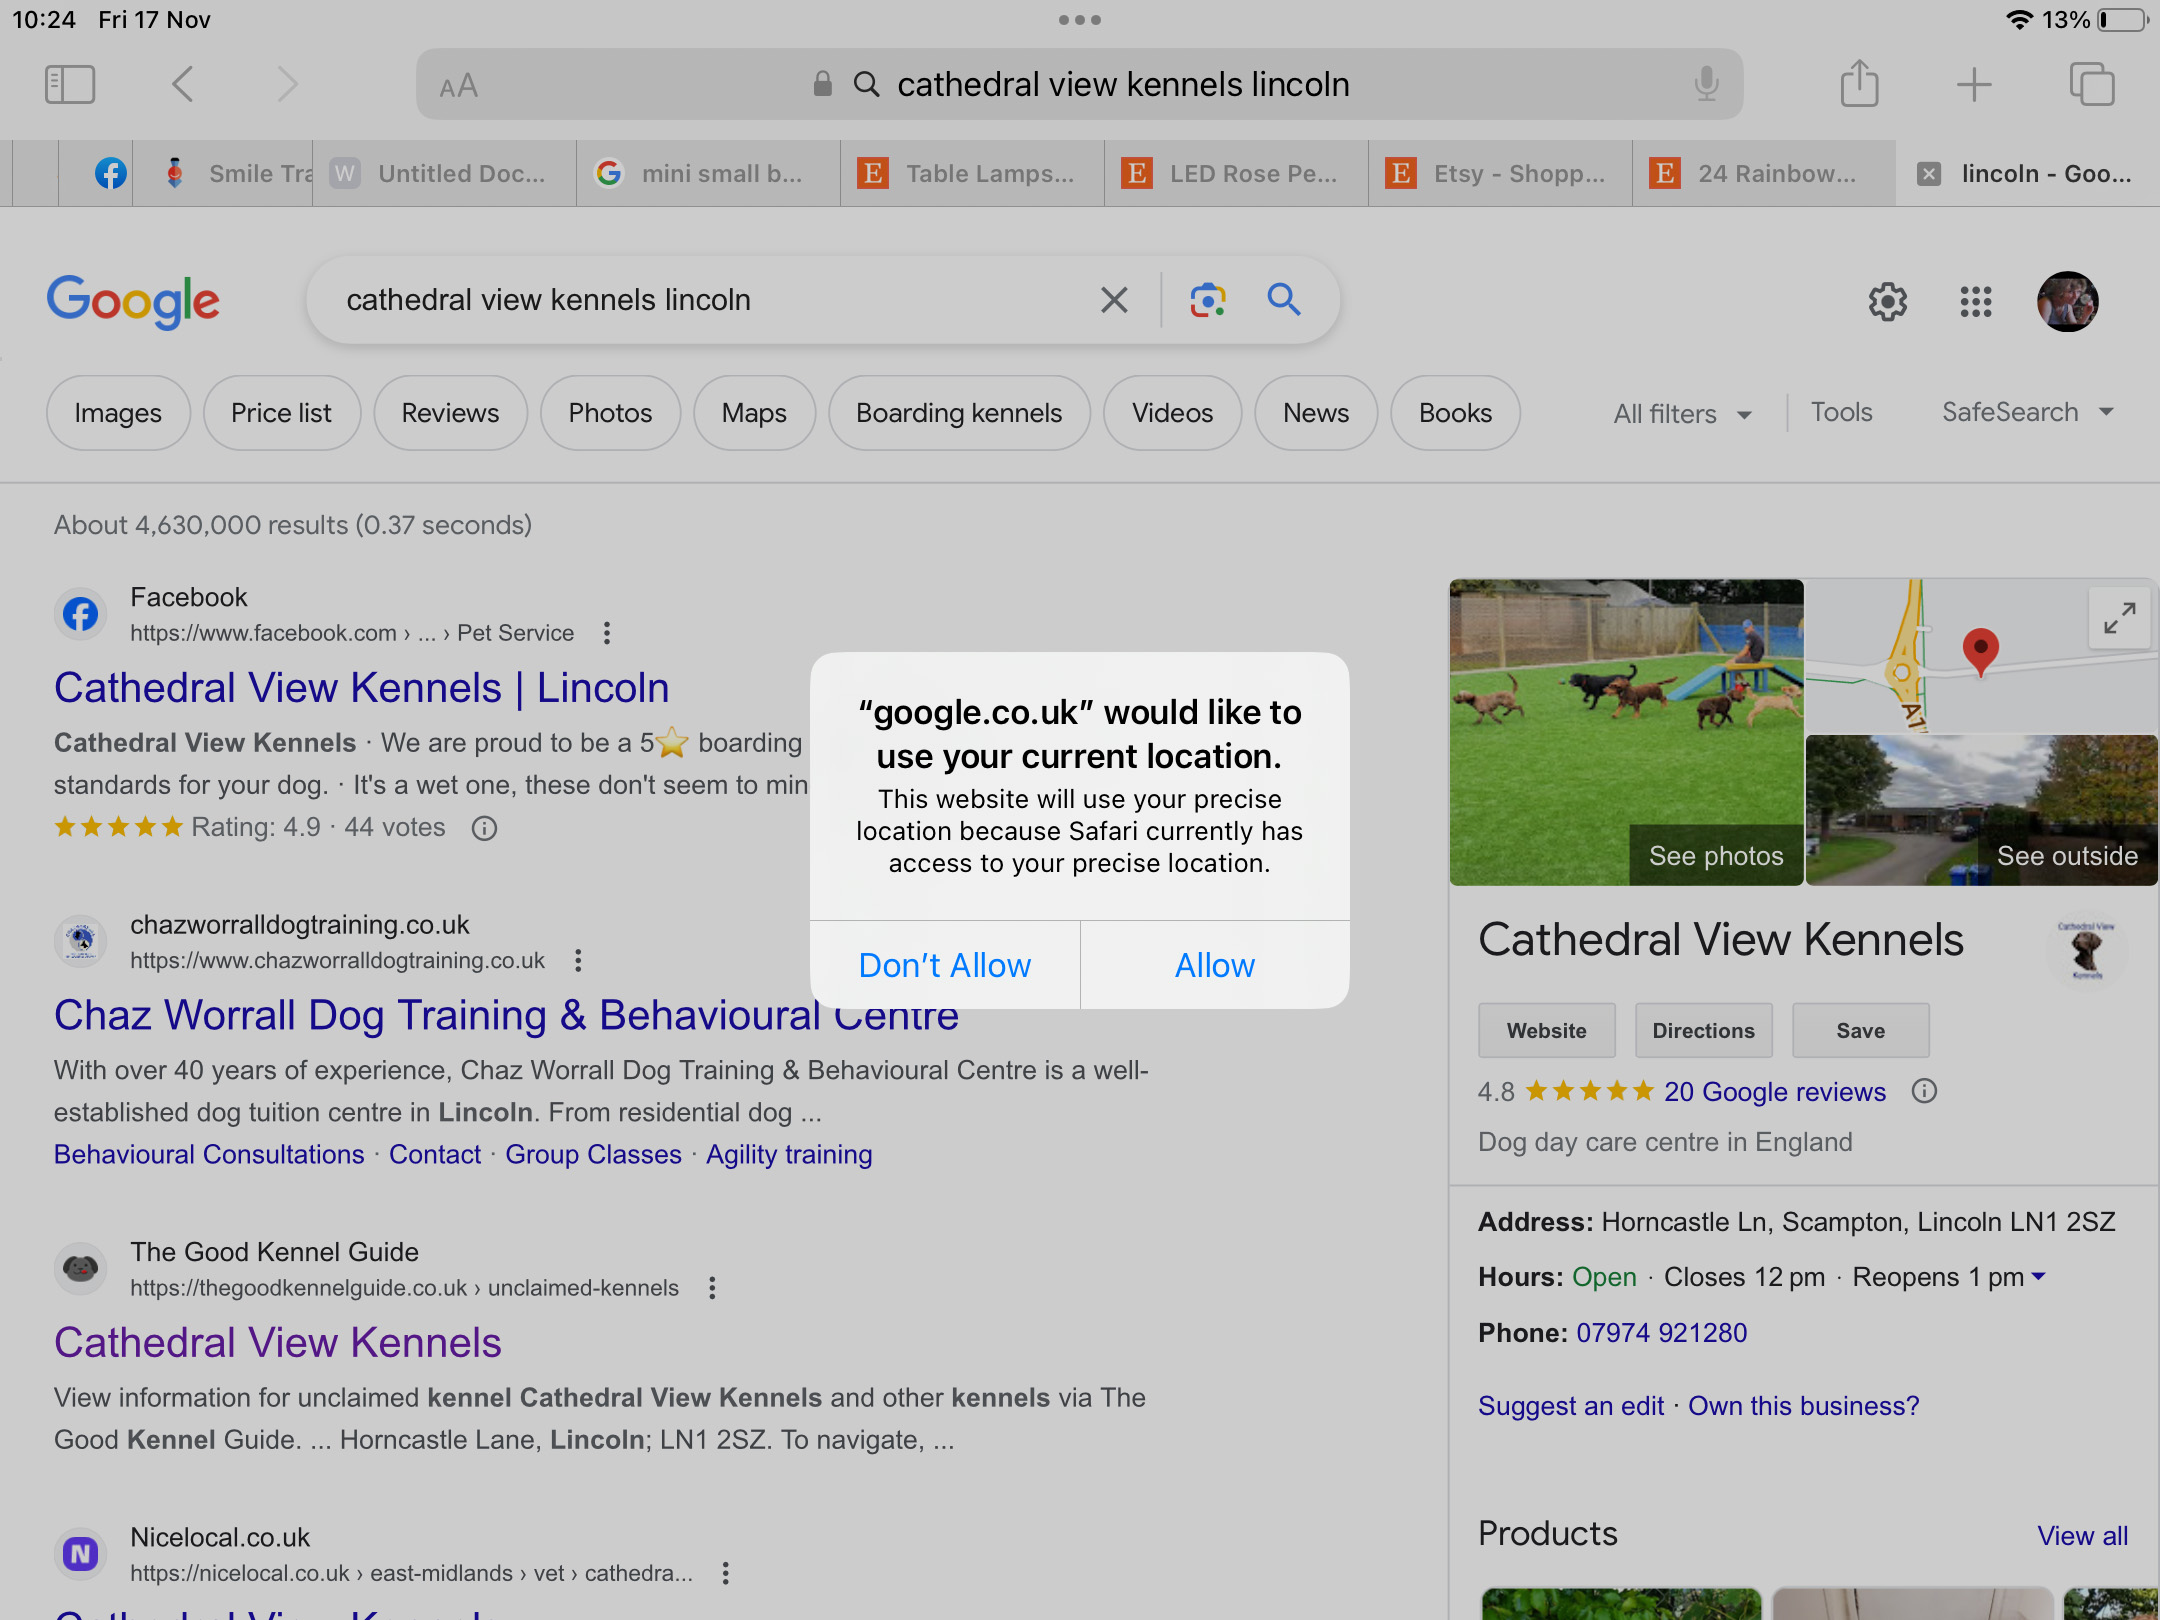Switch to the Untitled Doc tab
Image resolution: width=2160 pixels, height=1620 pixels.
coord(445,174)
